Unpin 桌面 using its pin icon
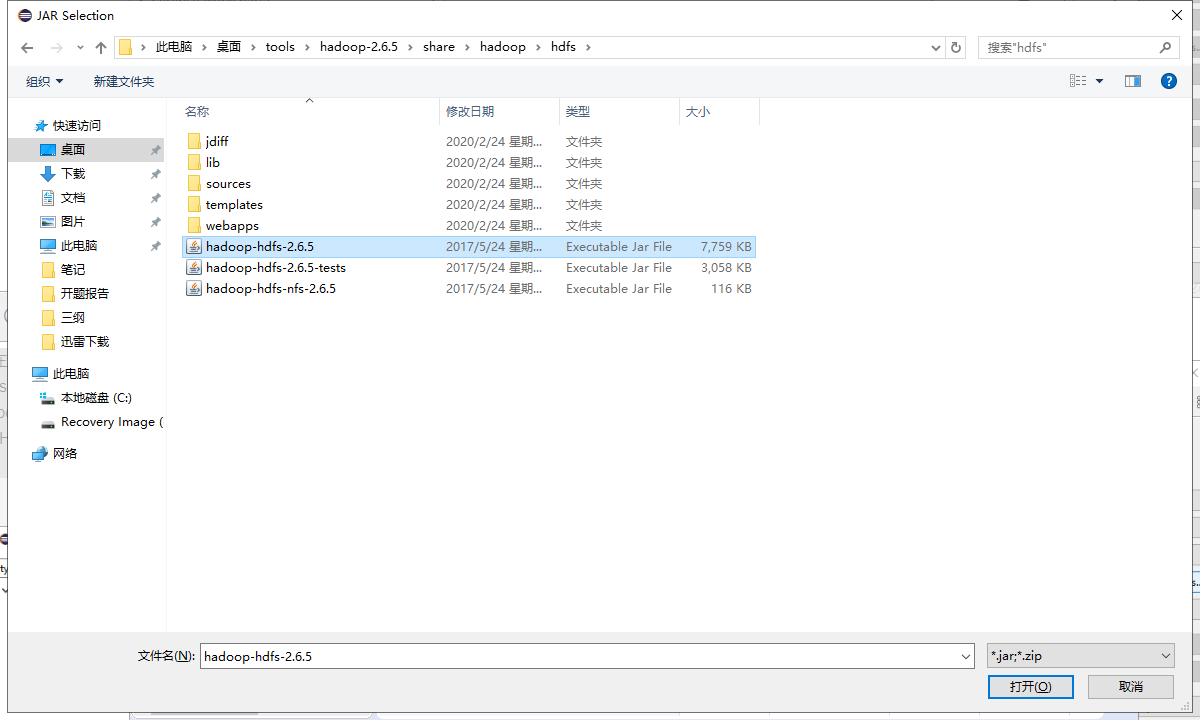1200x720 pixels. 155,149
